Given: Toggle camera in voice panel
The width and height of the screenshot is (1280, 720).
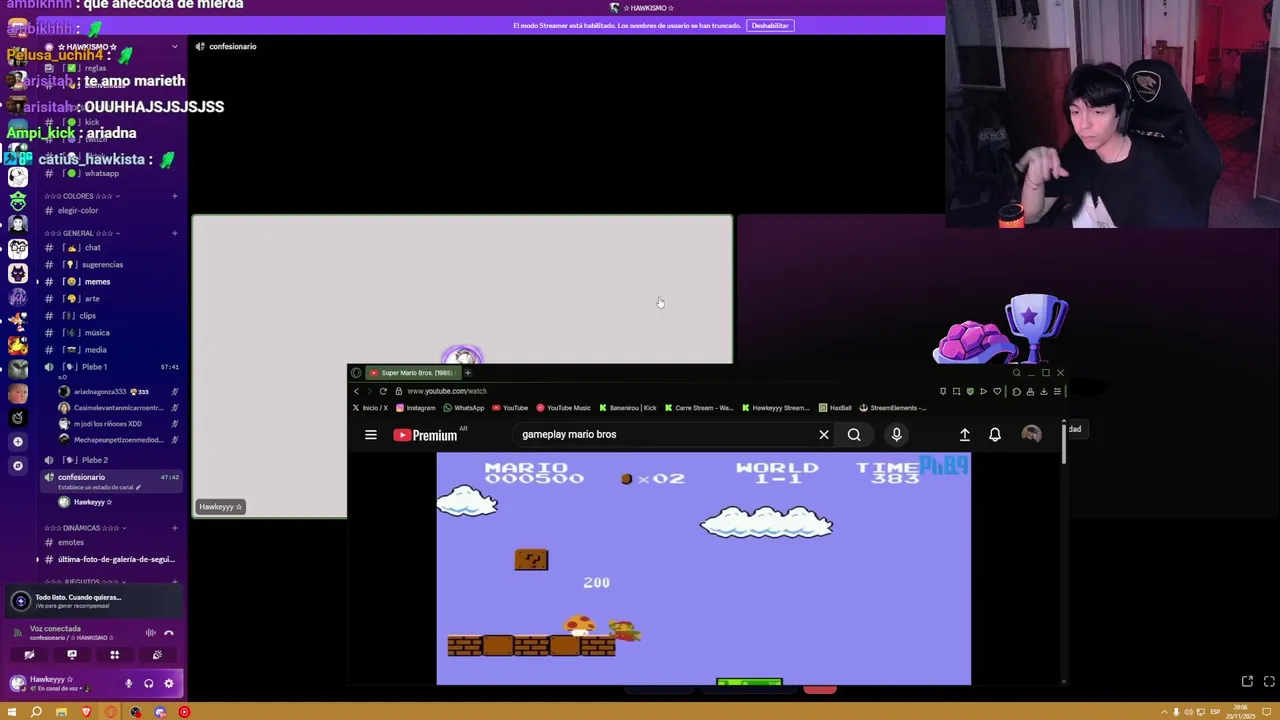Looking at the screenshot, I should (x=29, y=655).
